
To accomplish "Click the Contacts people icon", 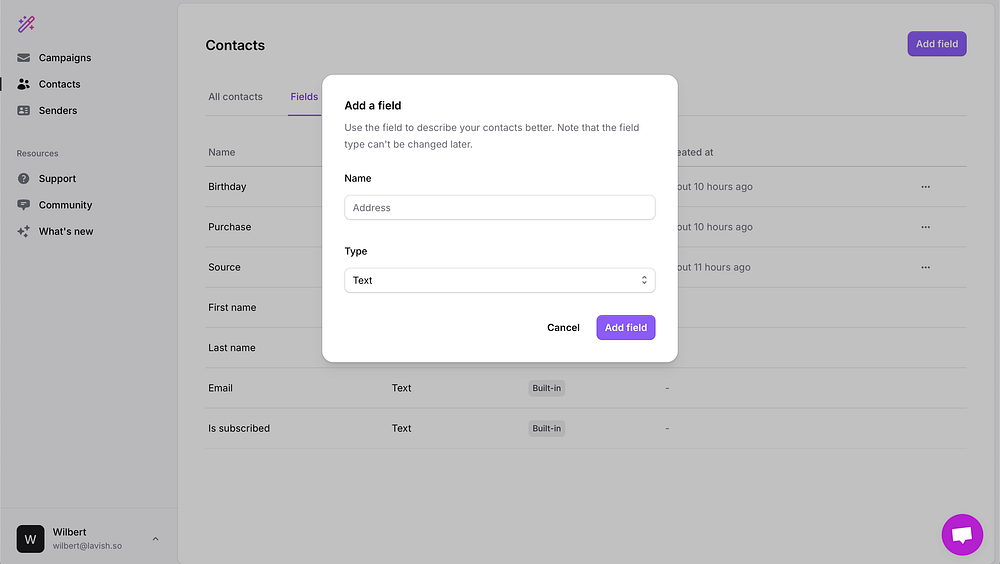I will click(x=24, y=84).
